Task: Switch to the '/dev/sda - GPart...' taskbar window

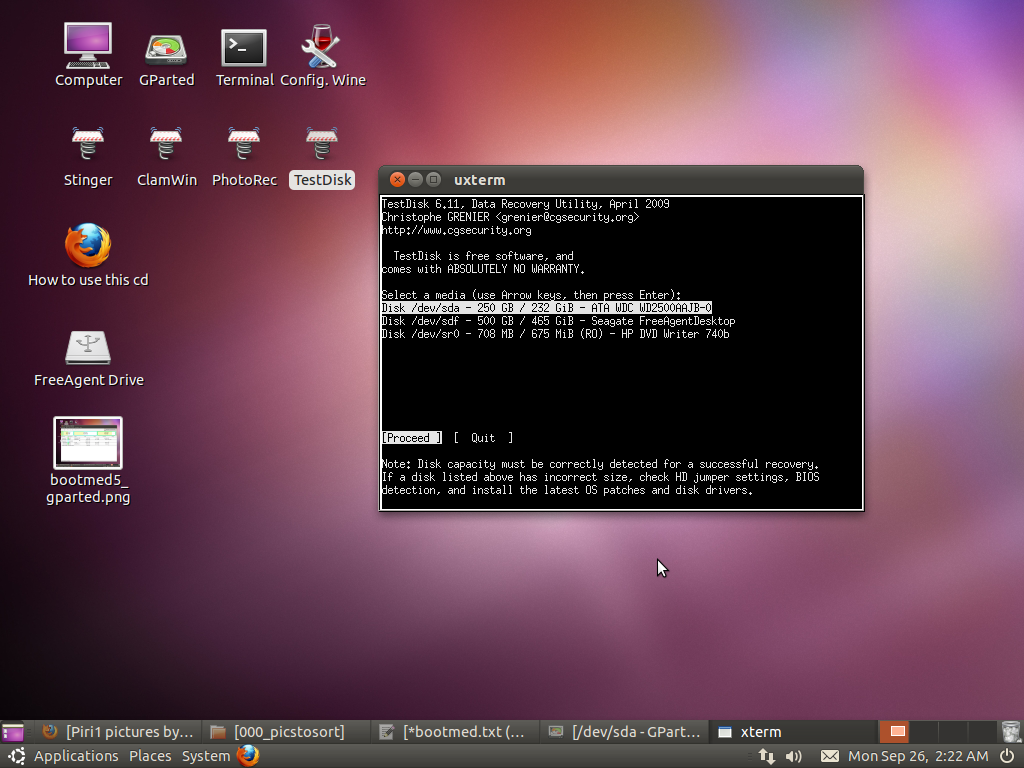Action: pyautogui.click(x=623, y=732)
